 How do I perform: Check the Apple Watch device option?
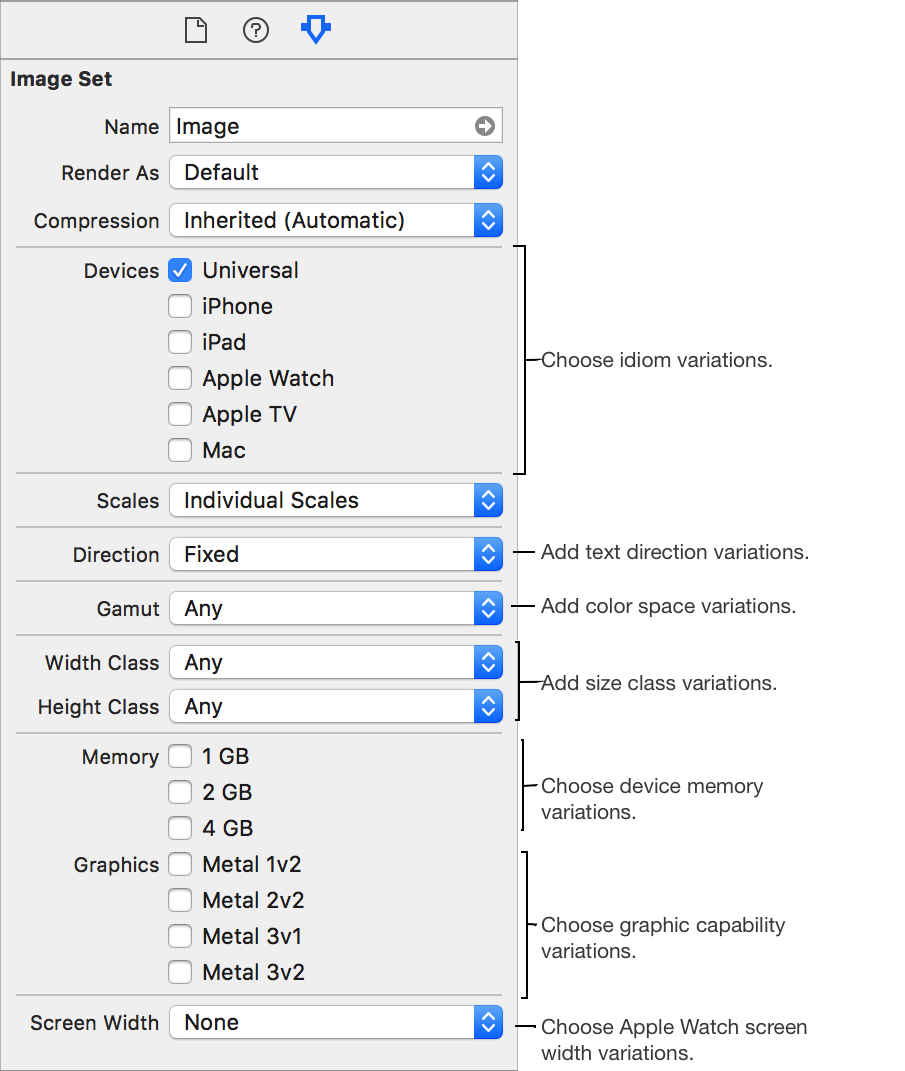pos(180,378)
